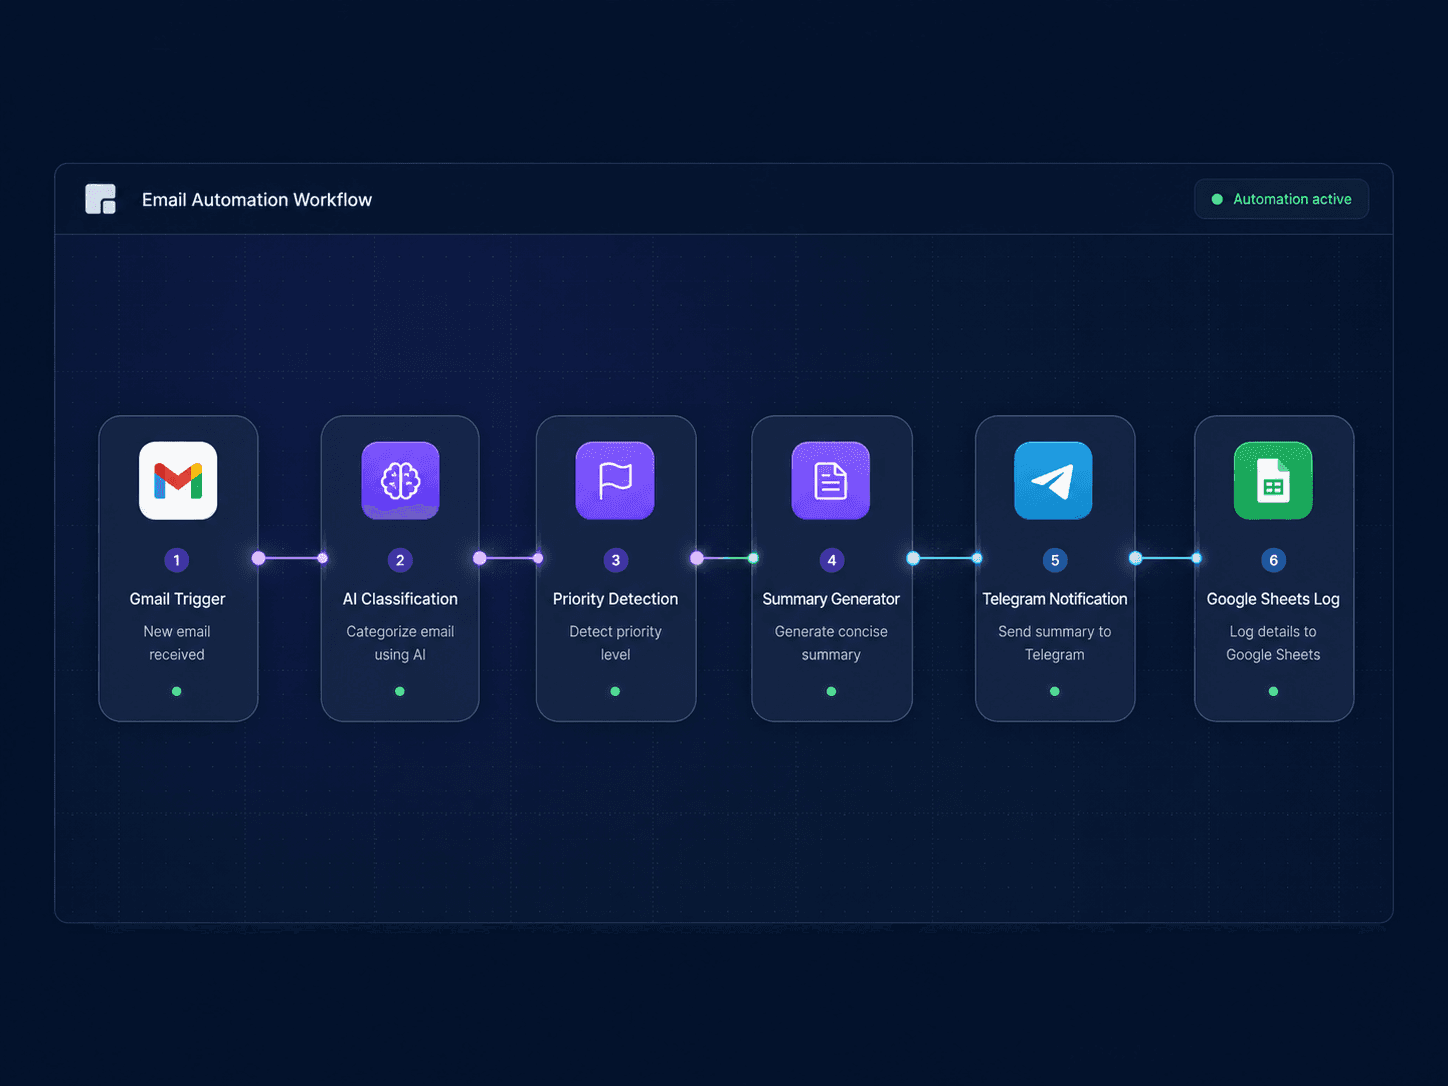Click Priority Detection's input connector port
Viewport: 1448px width, 1086px height.
(x=538, y=558)
